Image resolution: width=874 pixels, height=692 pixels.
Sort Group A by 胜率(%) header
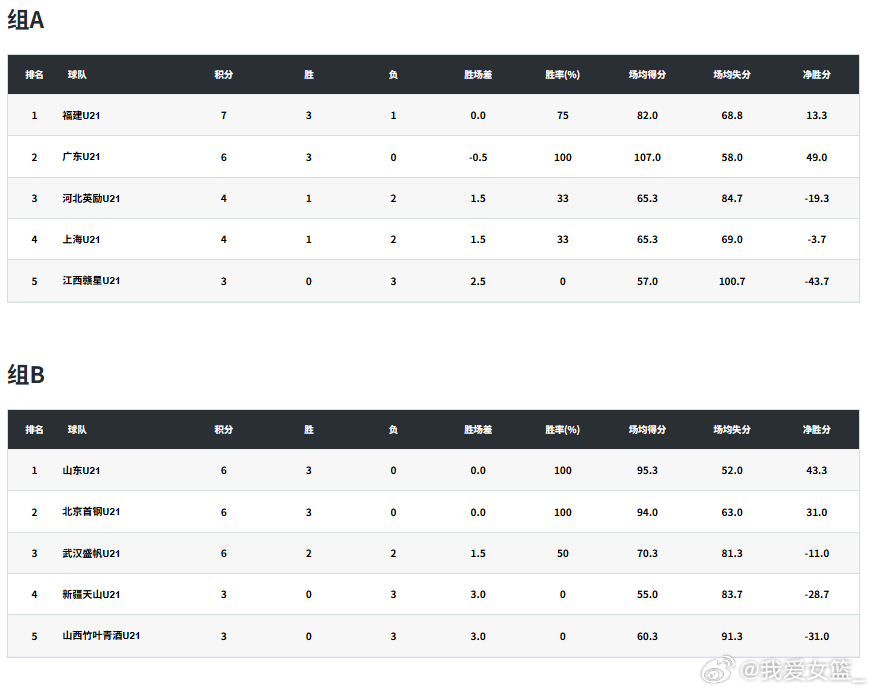click(562, 75)
